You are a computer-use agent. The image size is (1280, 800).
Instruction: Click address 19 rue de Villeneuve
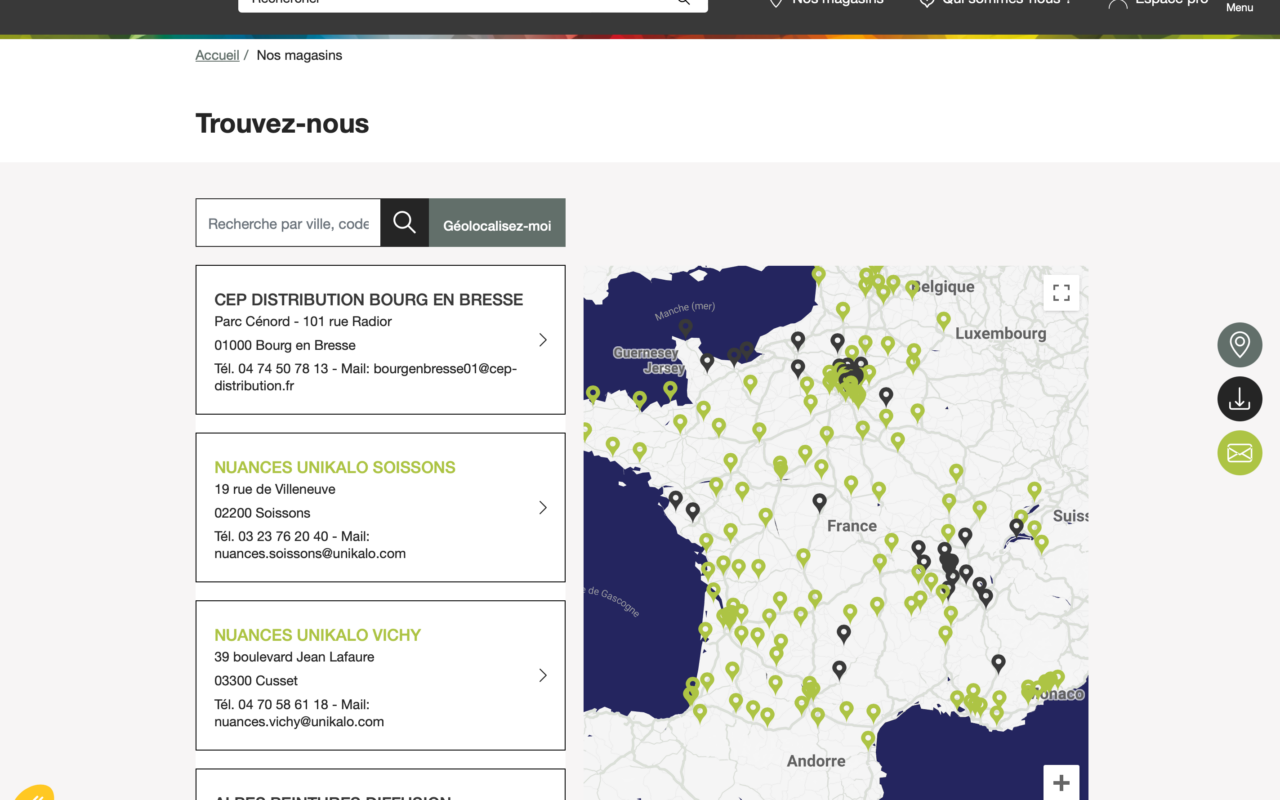coord(275,489)
